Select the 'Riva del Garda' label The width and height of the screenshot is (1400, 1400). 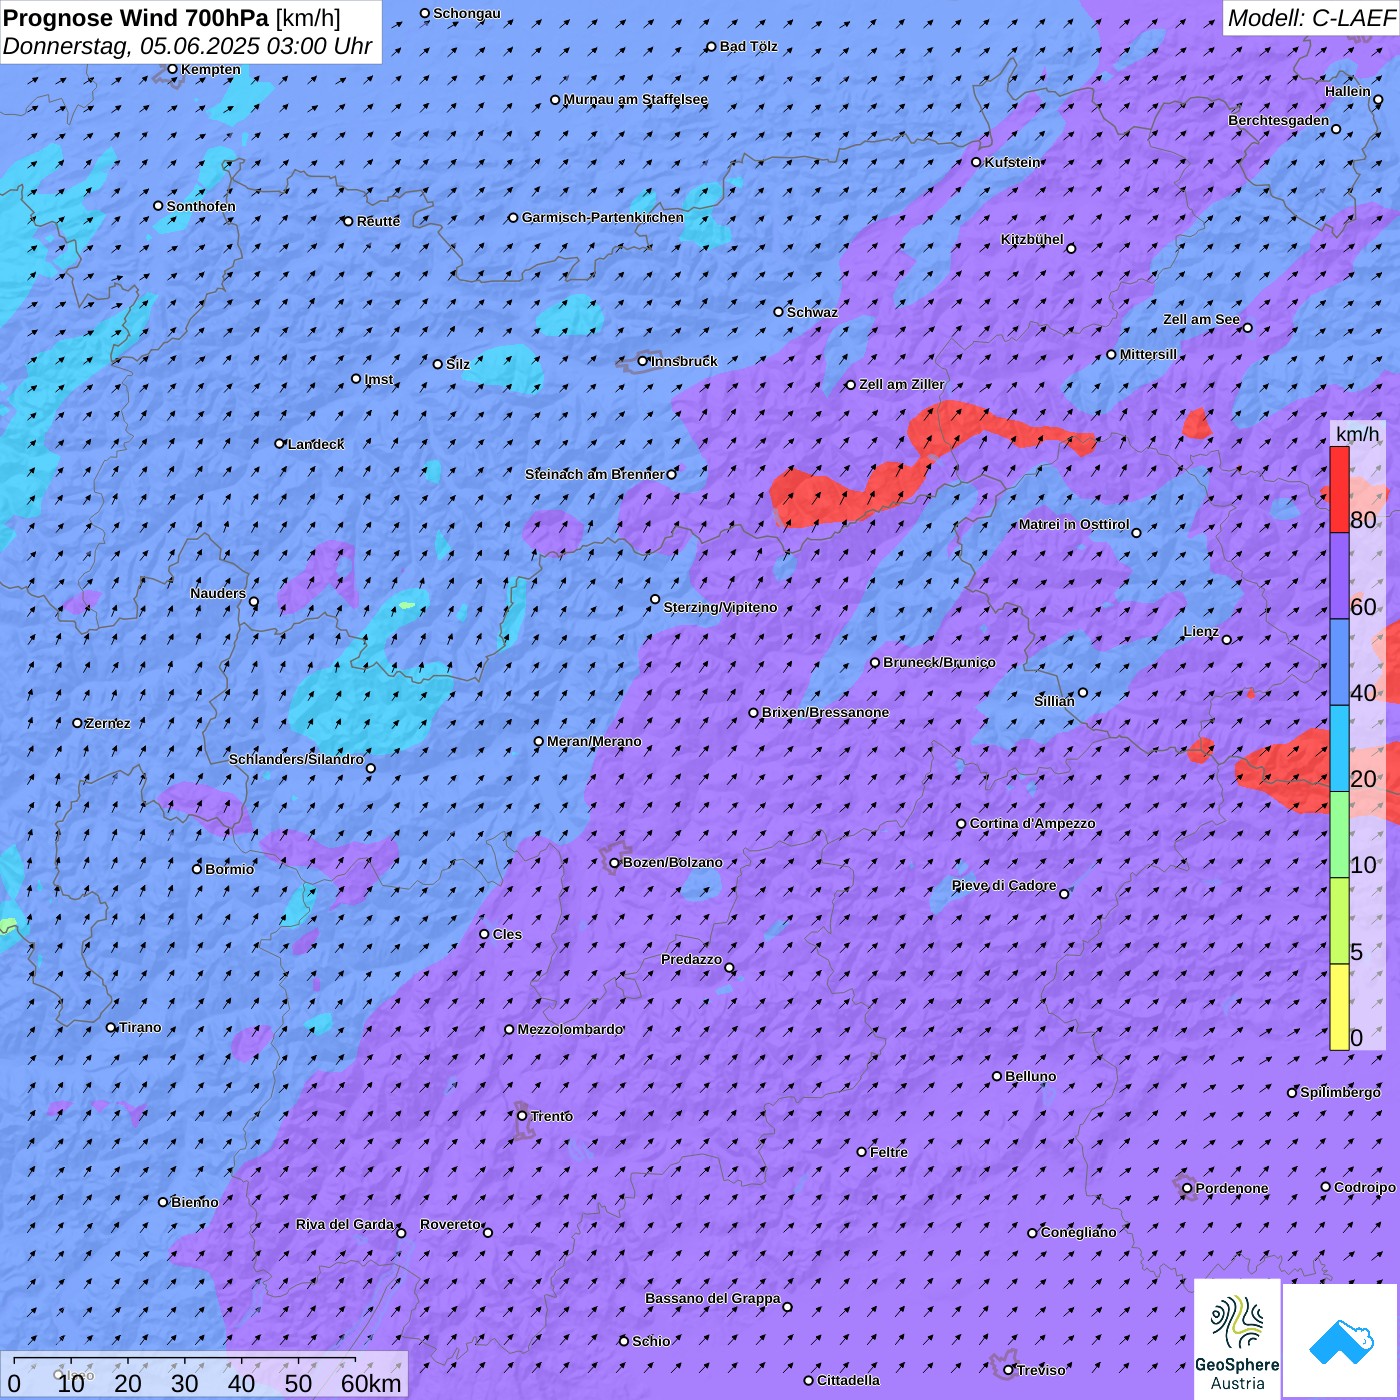[345, 1224]
